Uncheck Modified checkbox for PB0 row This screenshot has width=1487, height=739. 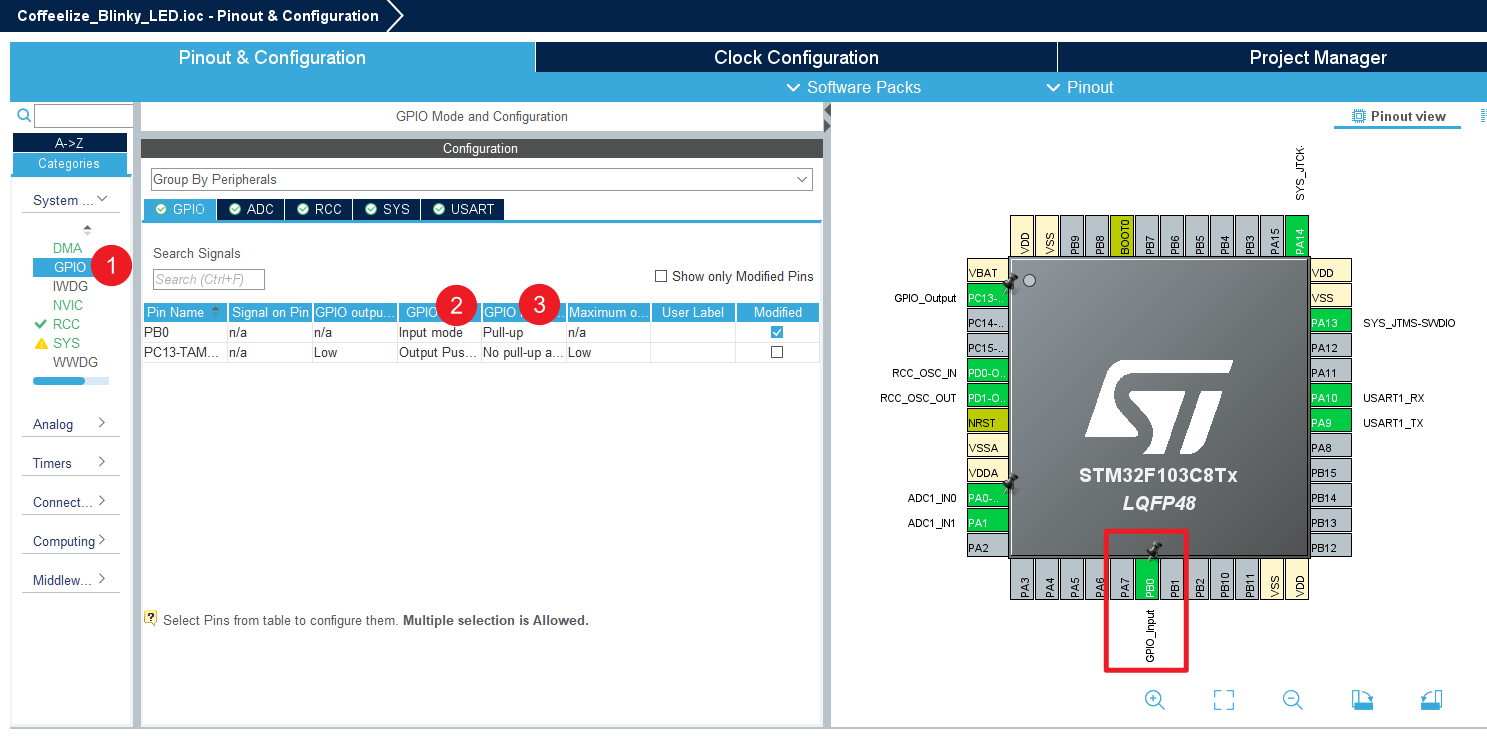(777, 332)
